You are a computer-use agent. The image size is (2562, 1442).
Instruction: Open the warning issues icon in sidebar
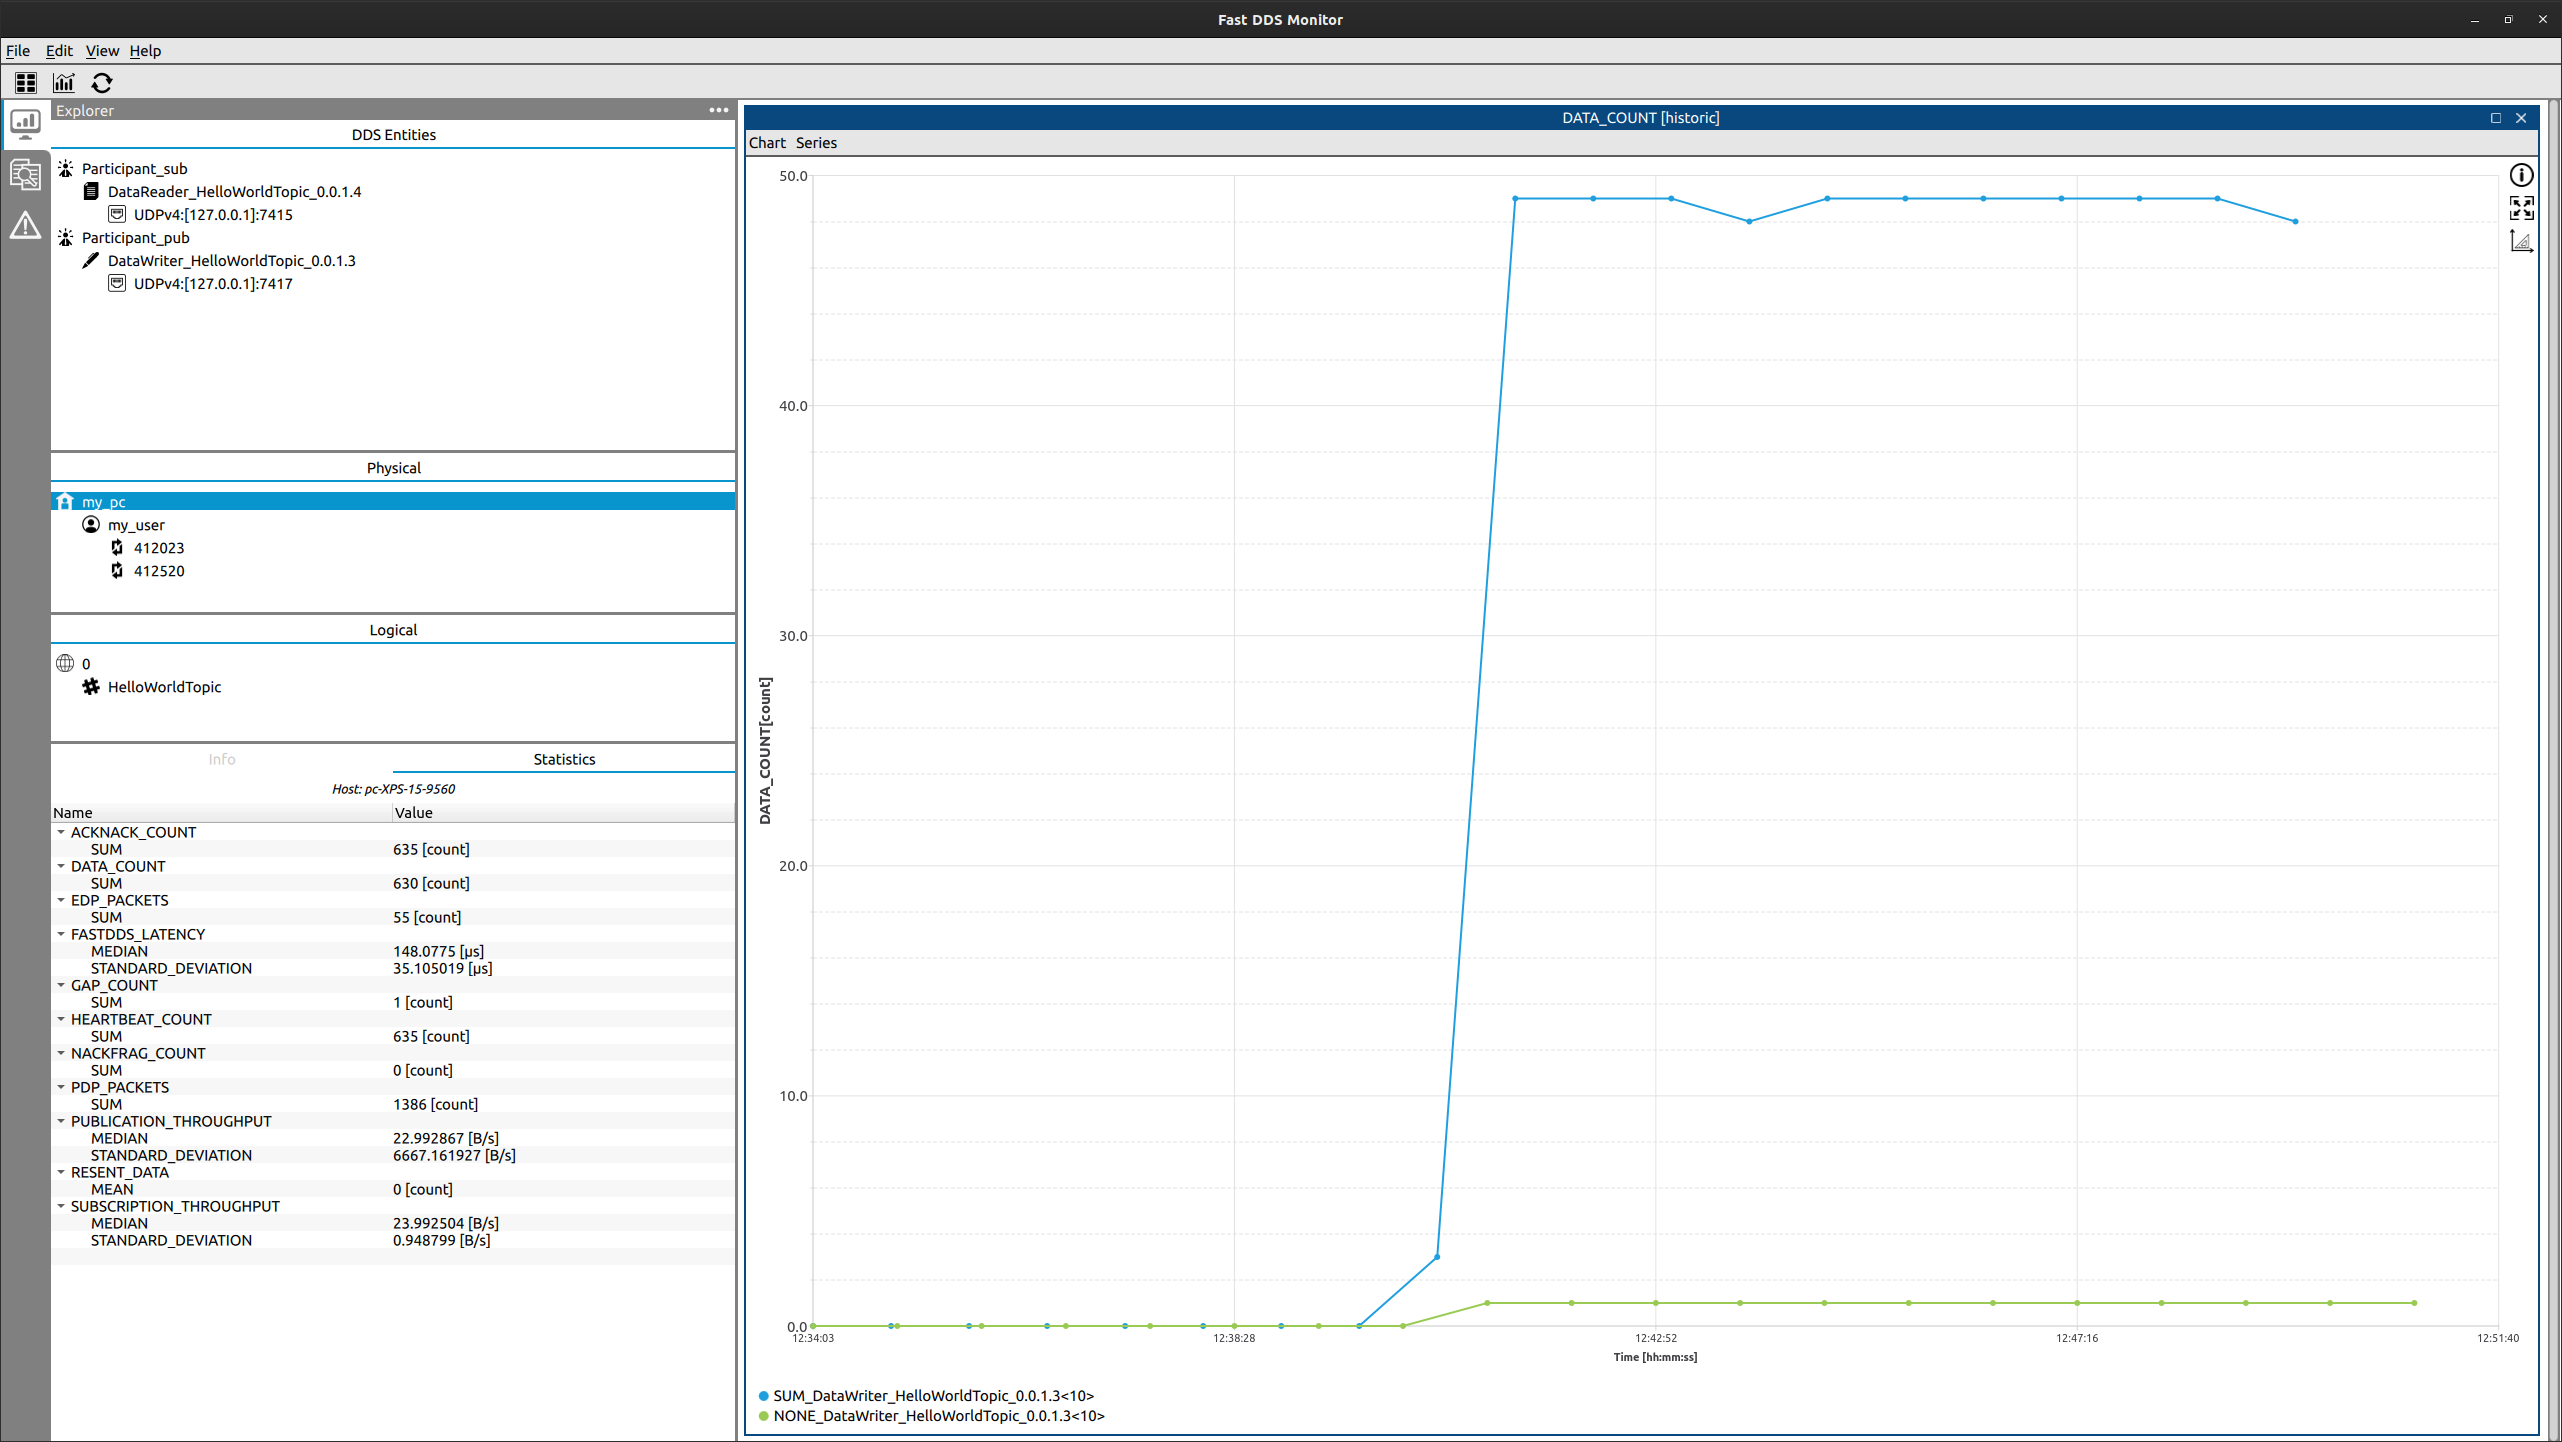tap(25, 226)
